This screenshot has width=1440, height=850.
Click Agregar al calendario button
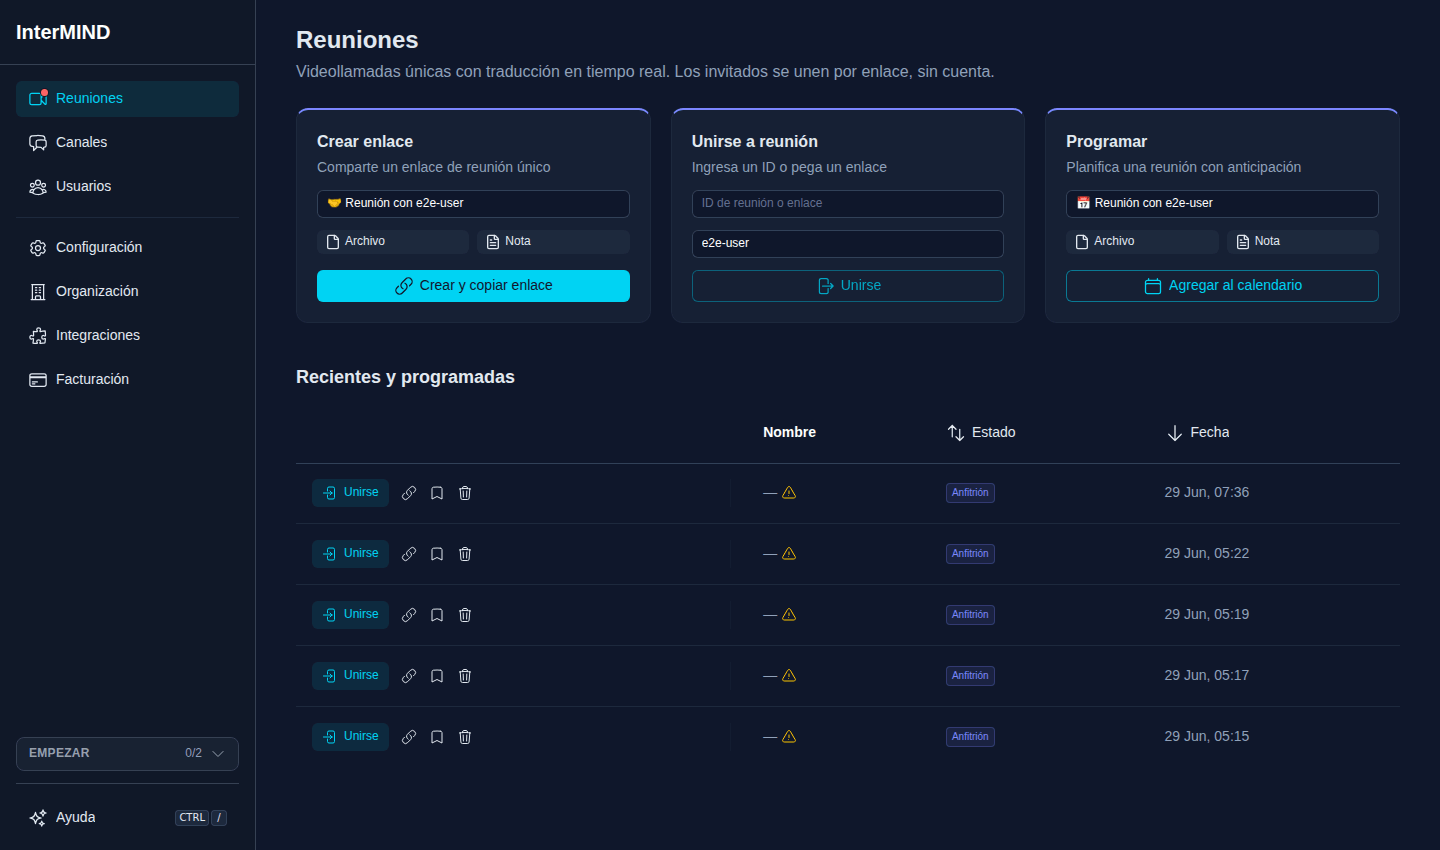point(1222,286)
